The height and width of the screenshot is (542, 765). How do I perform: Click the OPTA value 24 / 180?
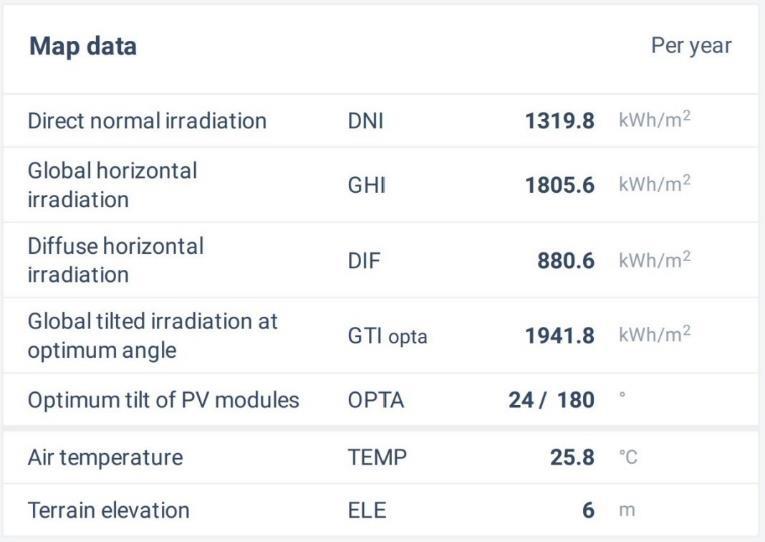coord(551,400)
